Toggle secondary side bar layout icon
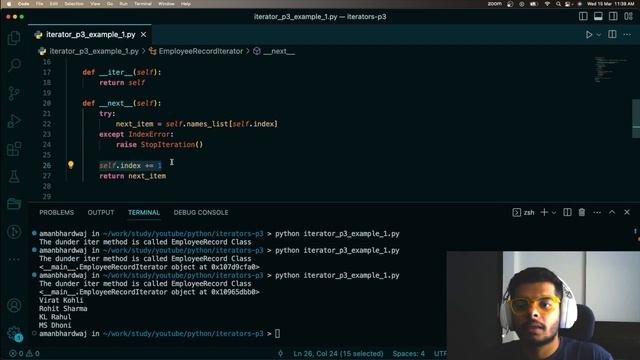The height and width of the screenshot is (360, 640). (x=613, y=16)
